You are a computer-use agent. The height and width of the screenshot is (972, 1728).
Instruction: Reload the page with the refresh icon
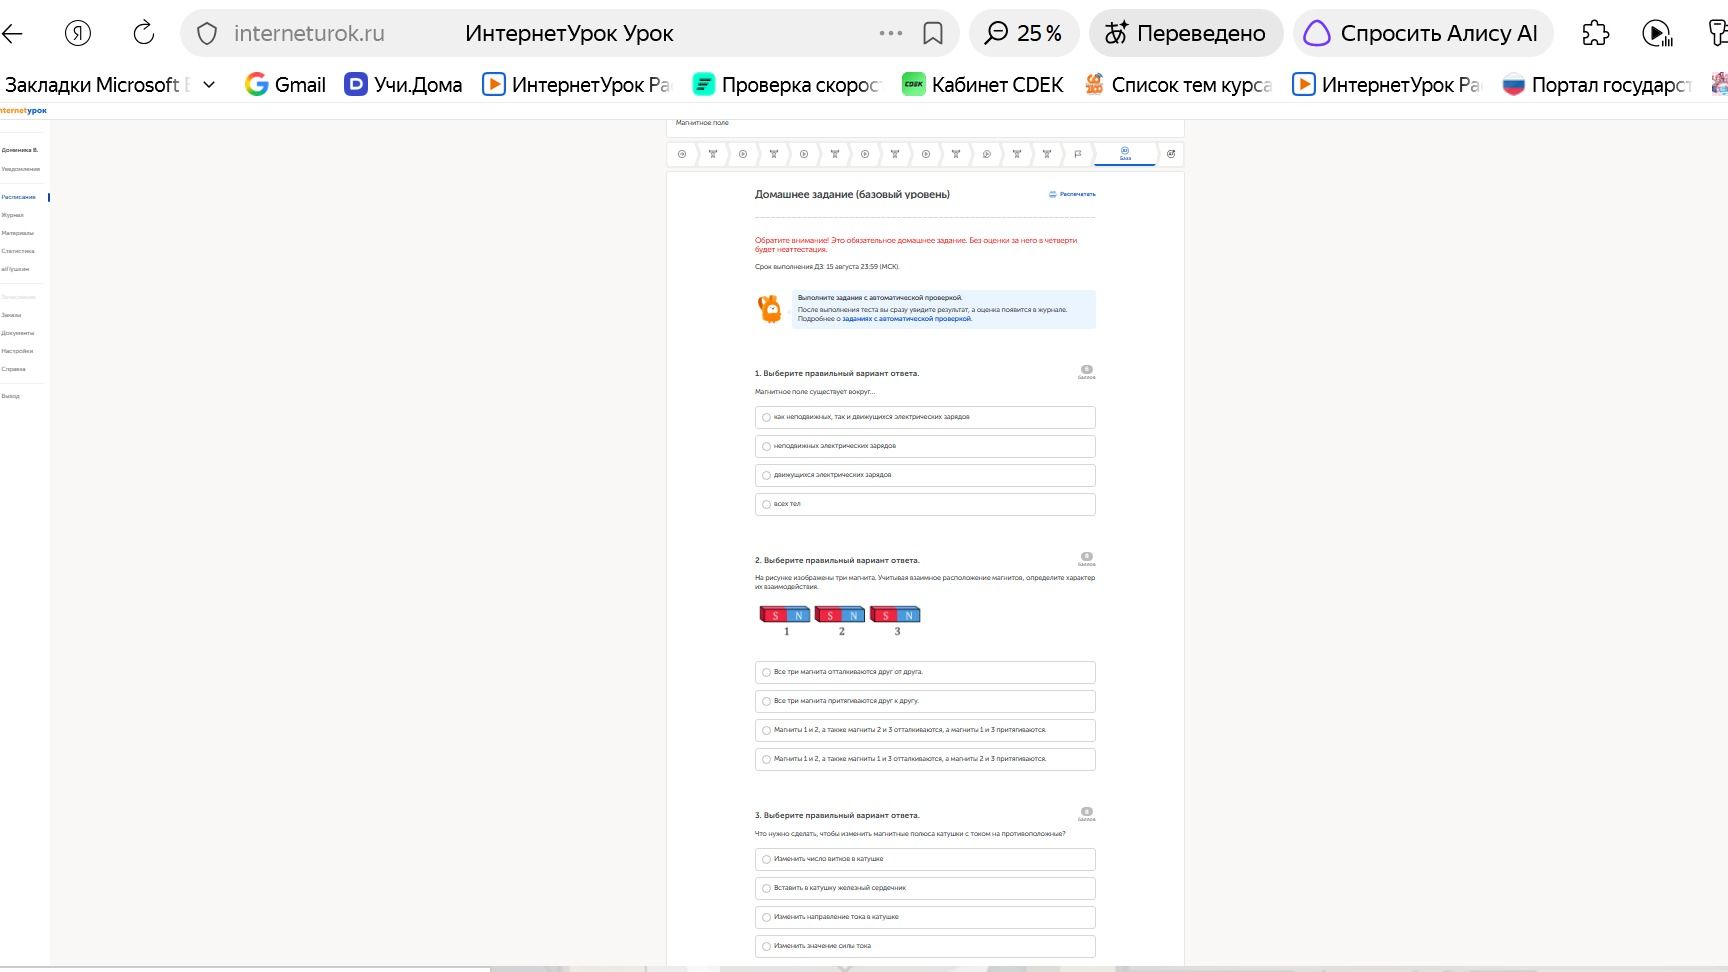(x=144, y=33)
